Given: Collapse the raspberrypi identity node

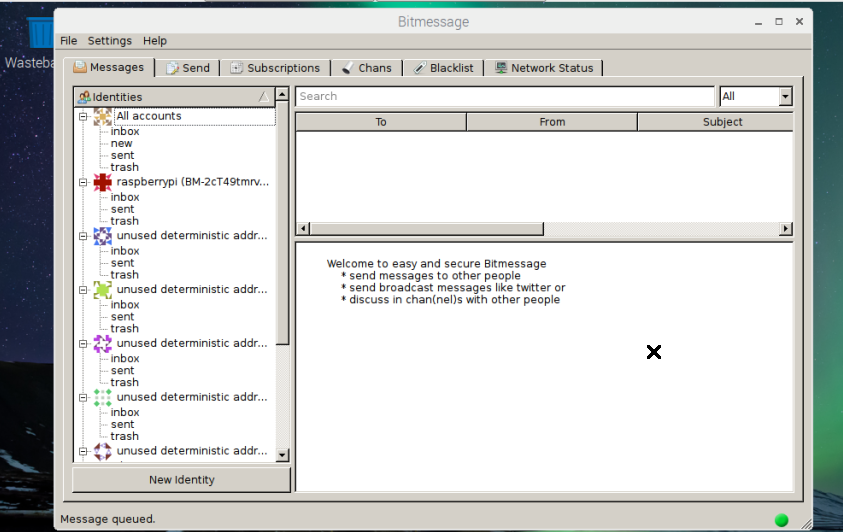Looking at the screenshot, I should click(x=83, y=182).
